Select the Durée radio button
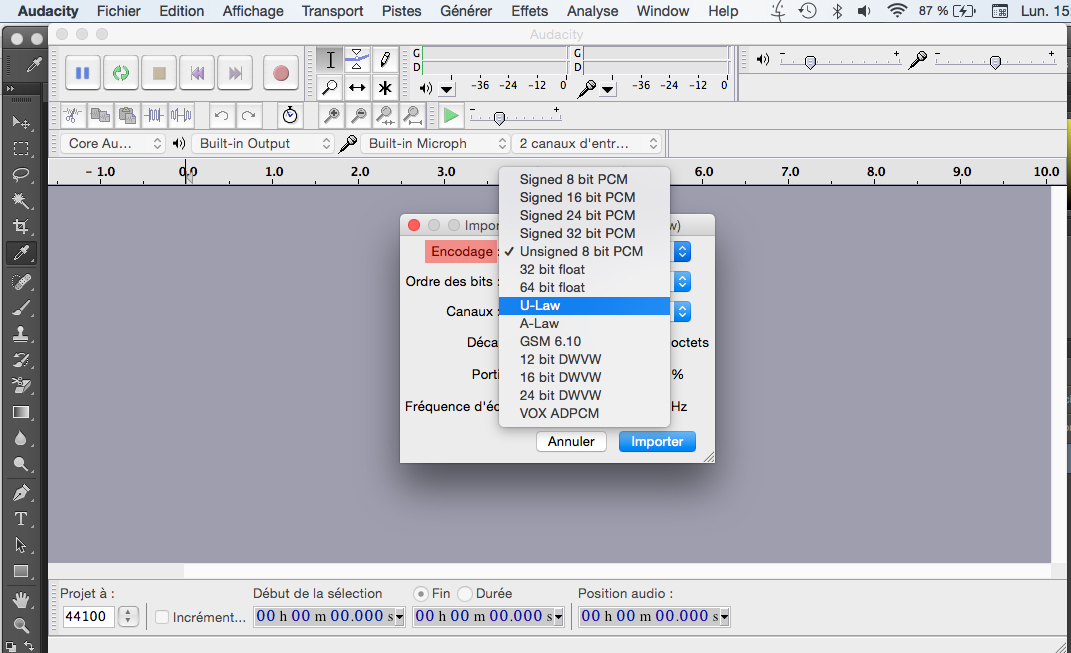The width and height of the screenshot is (1071, 653). pos(465,593)
